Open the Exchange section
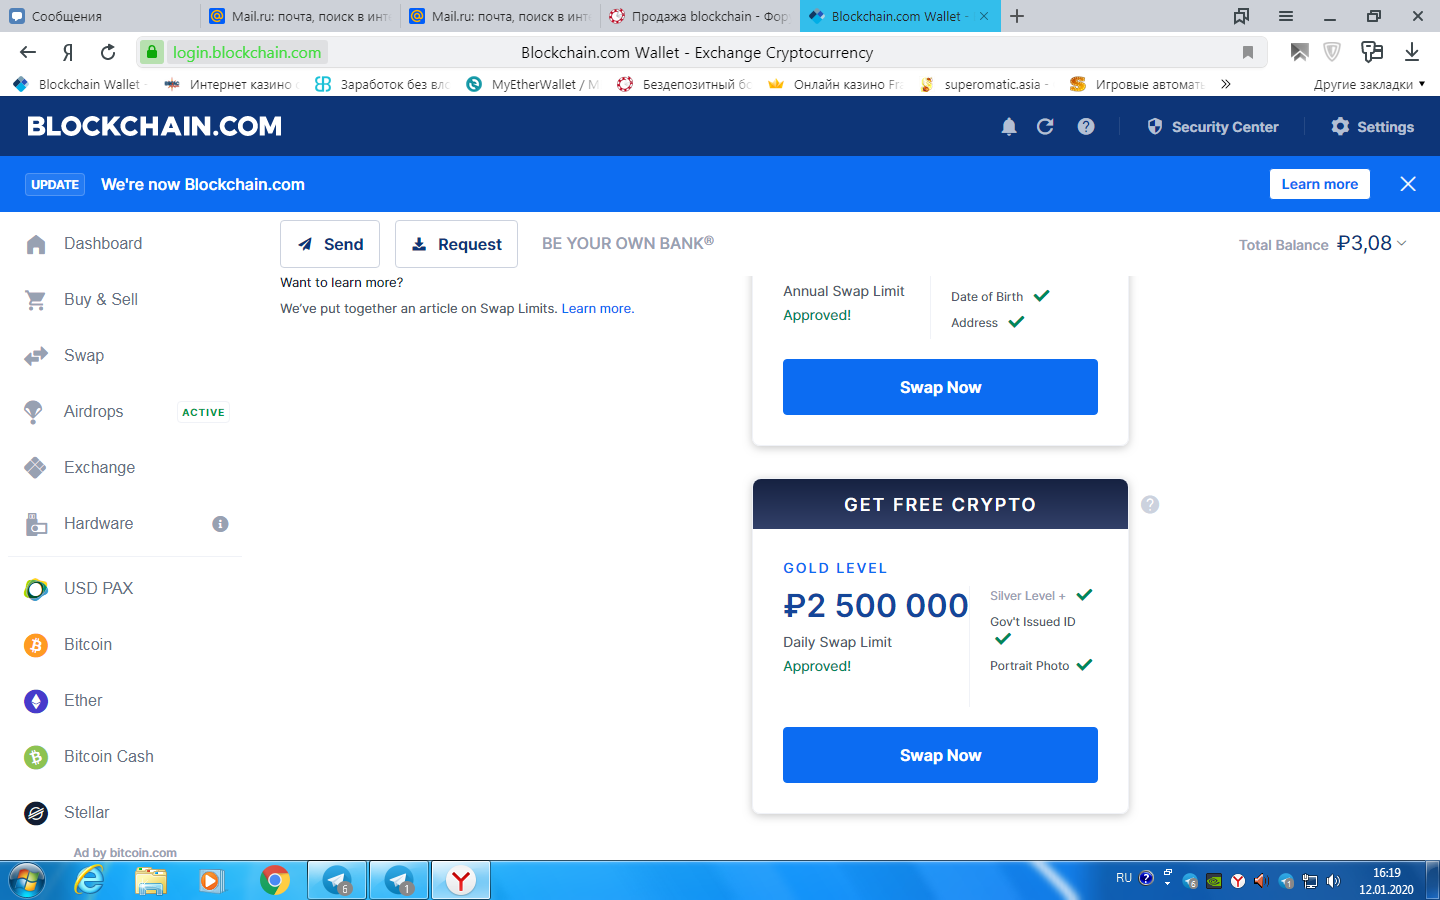Viewport: 1440px width, 900px height. [x=99, y=467]
